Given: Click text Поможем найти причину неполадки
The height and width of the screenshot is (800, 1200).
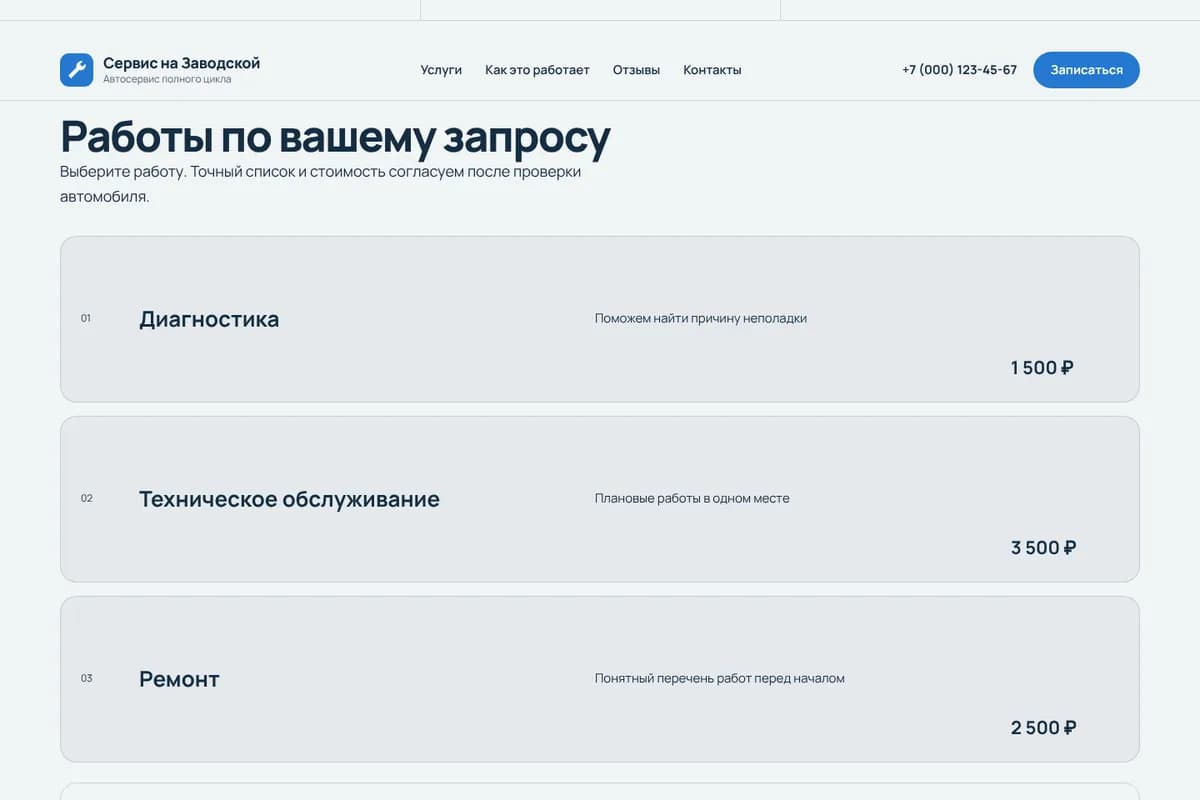Looking at the screenshot, I should click(x=701, y=319).
